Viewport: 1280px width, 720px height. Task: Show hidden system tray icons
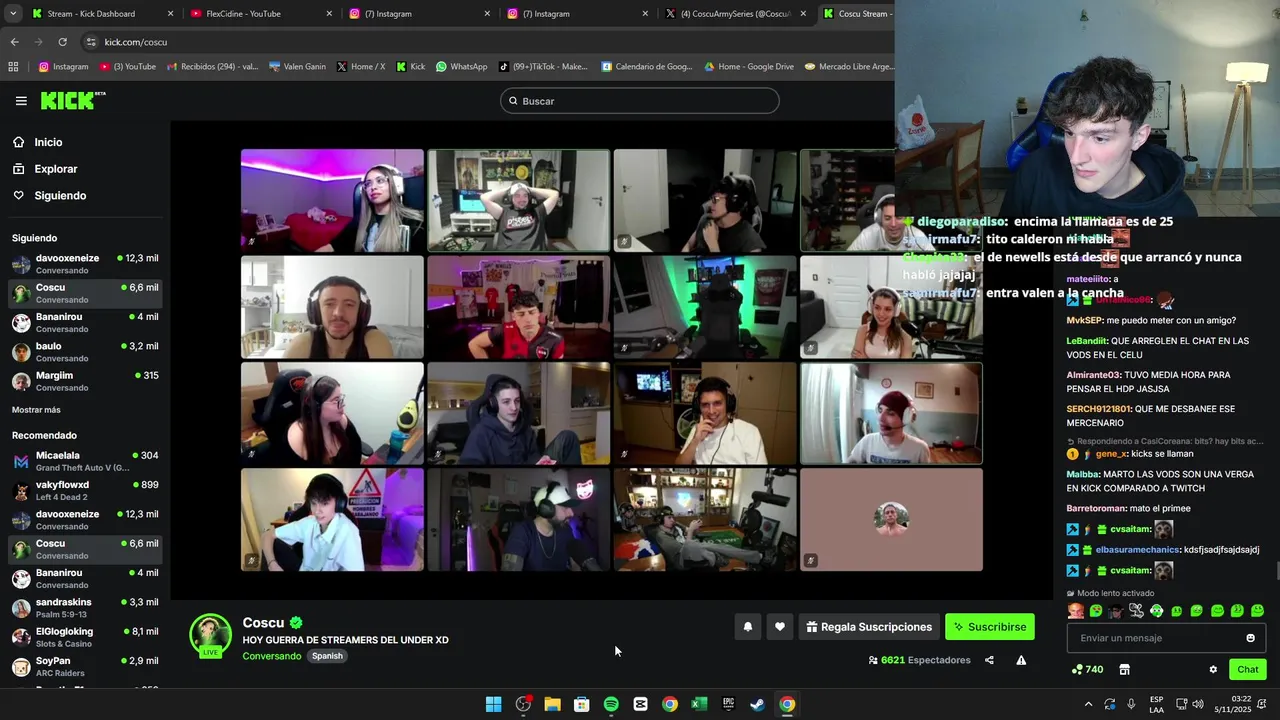point(1088,704)
